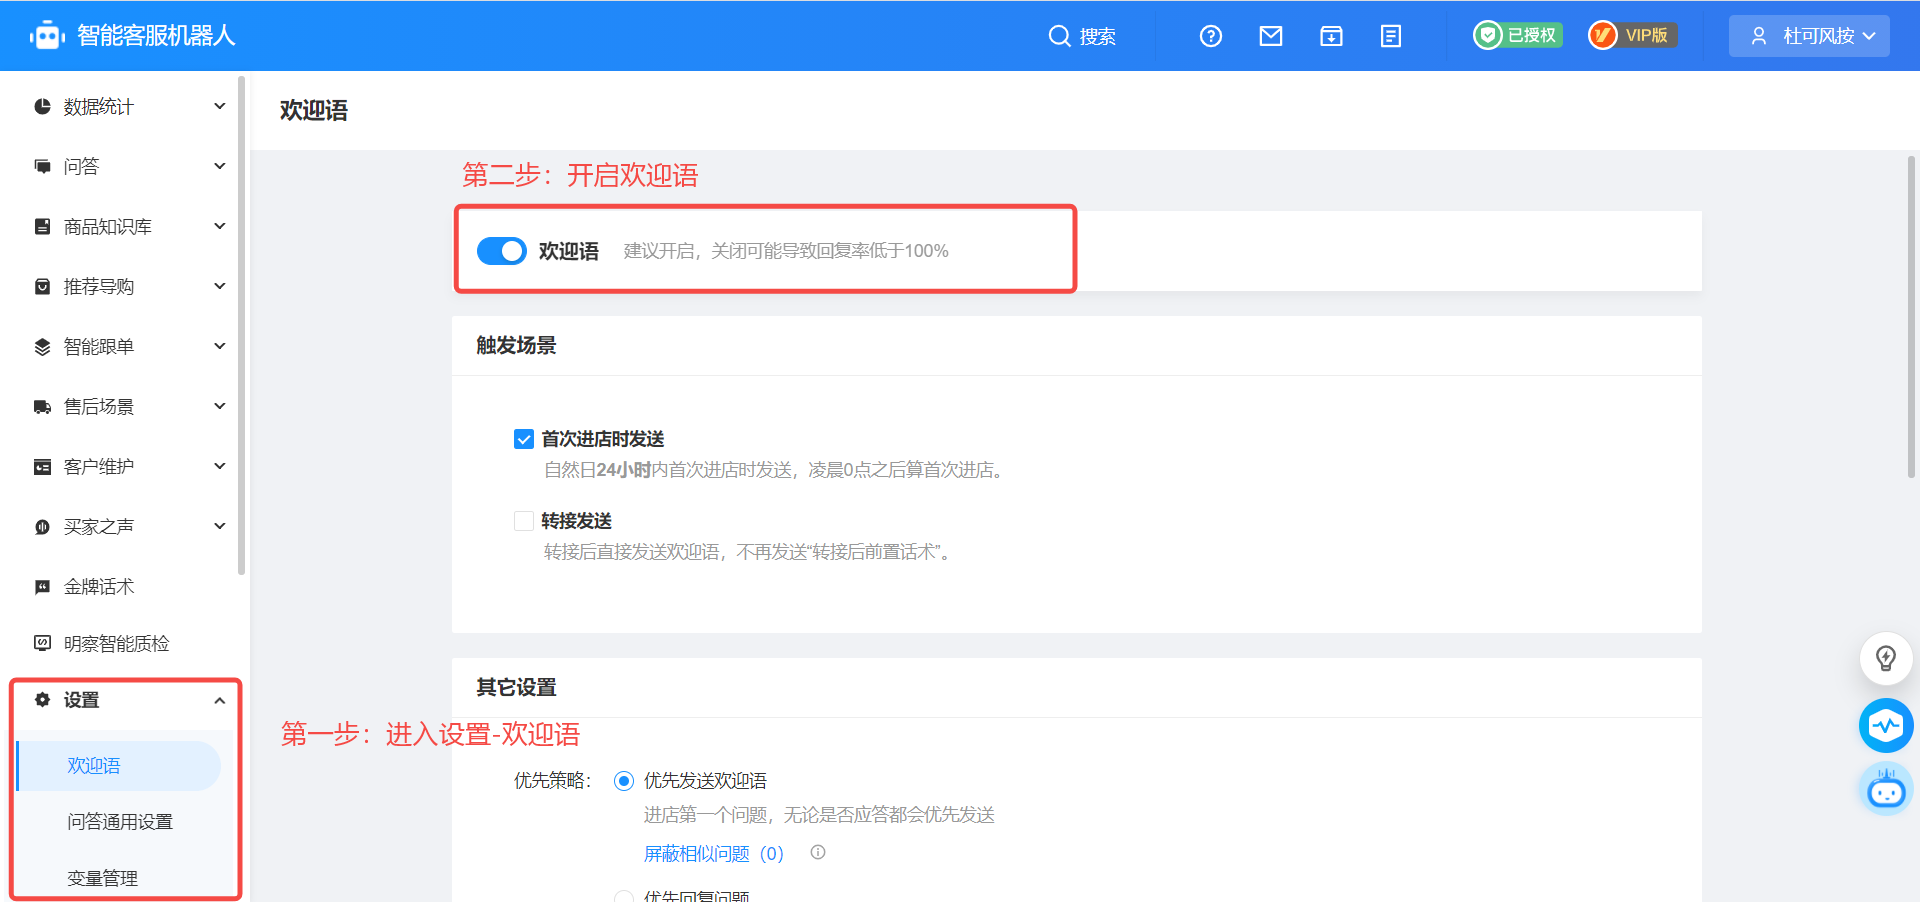Click the orange VIP badge icon

point(1603,35)
